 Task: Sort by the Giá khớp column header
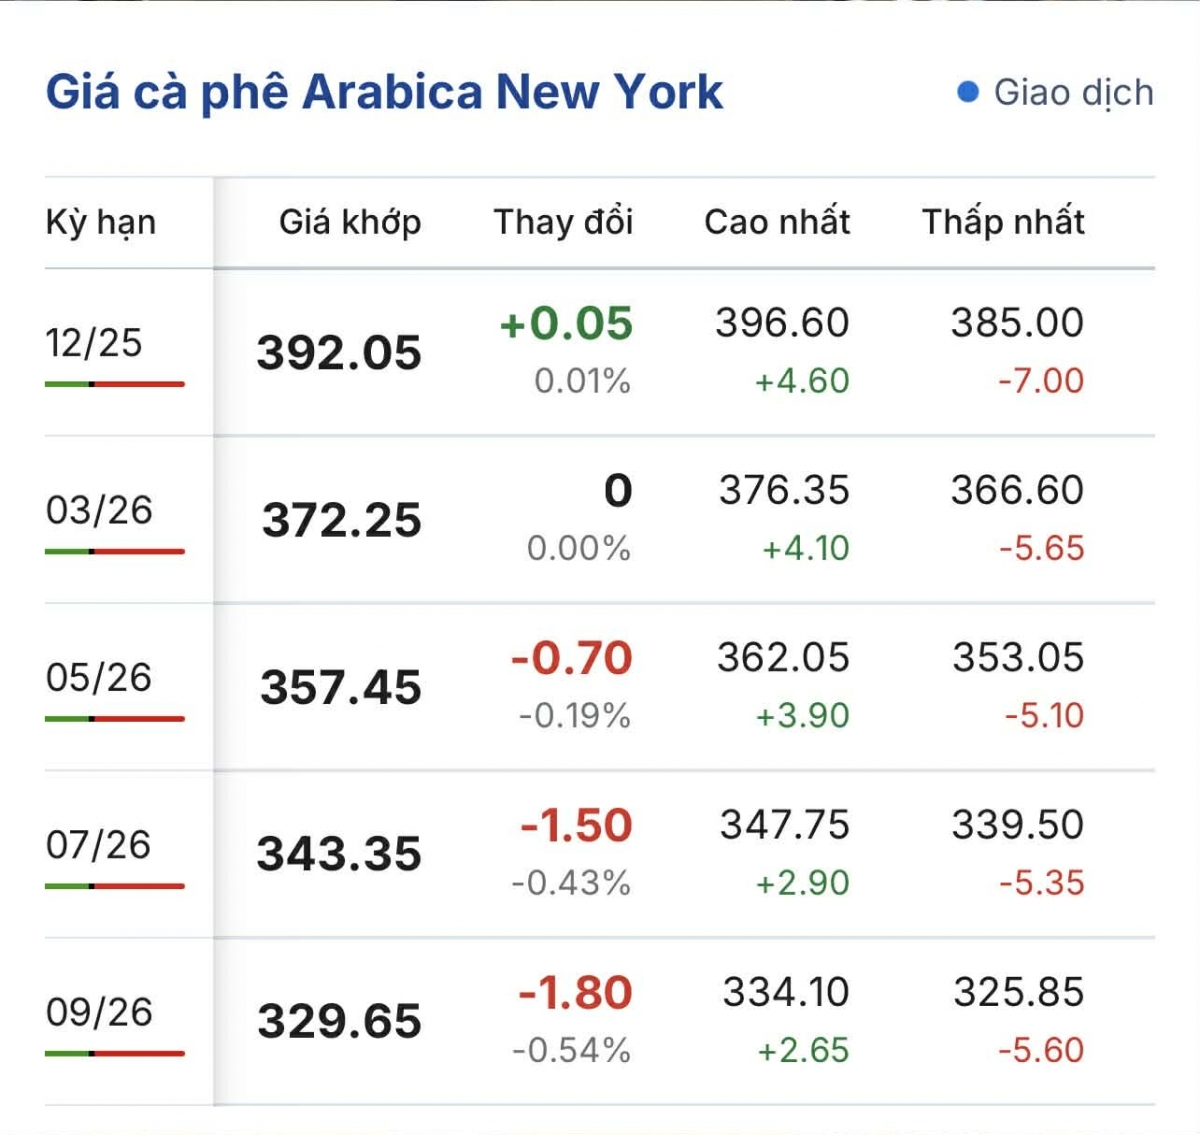(x=350, y=222)
